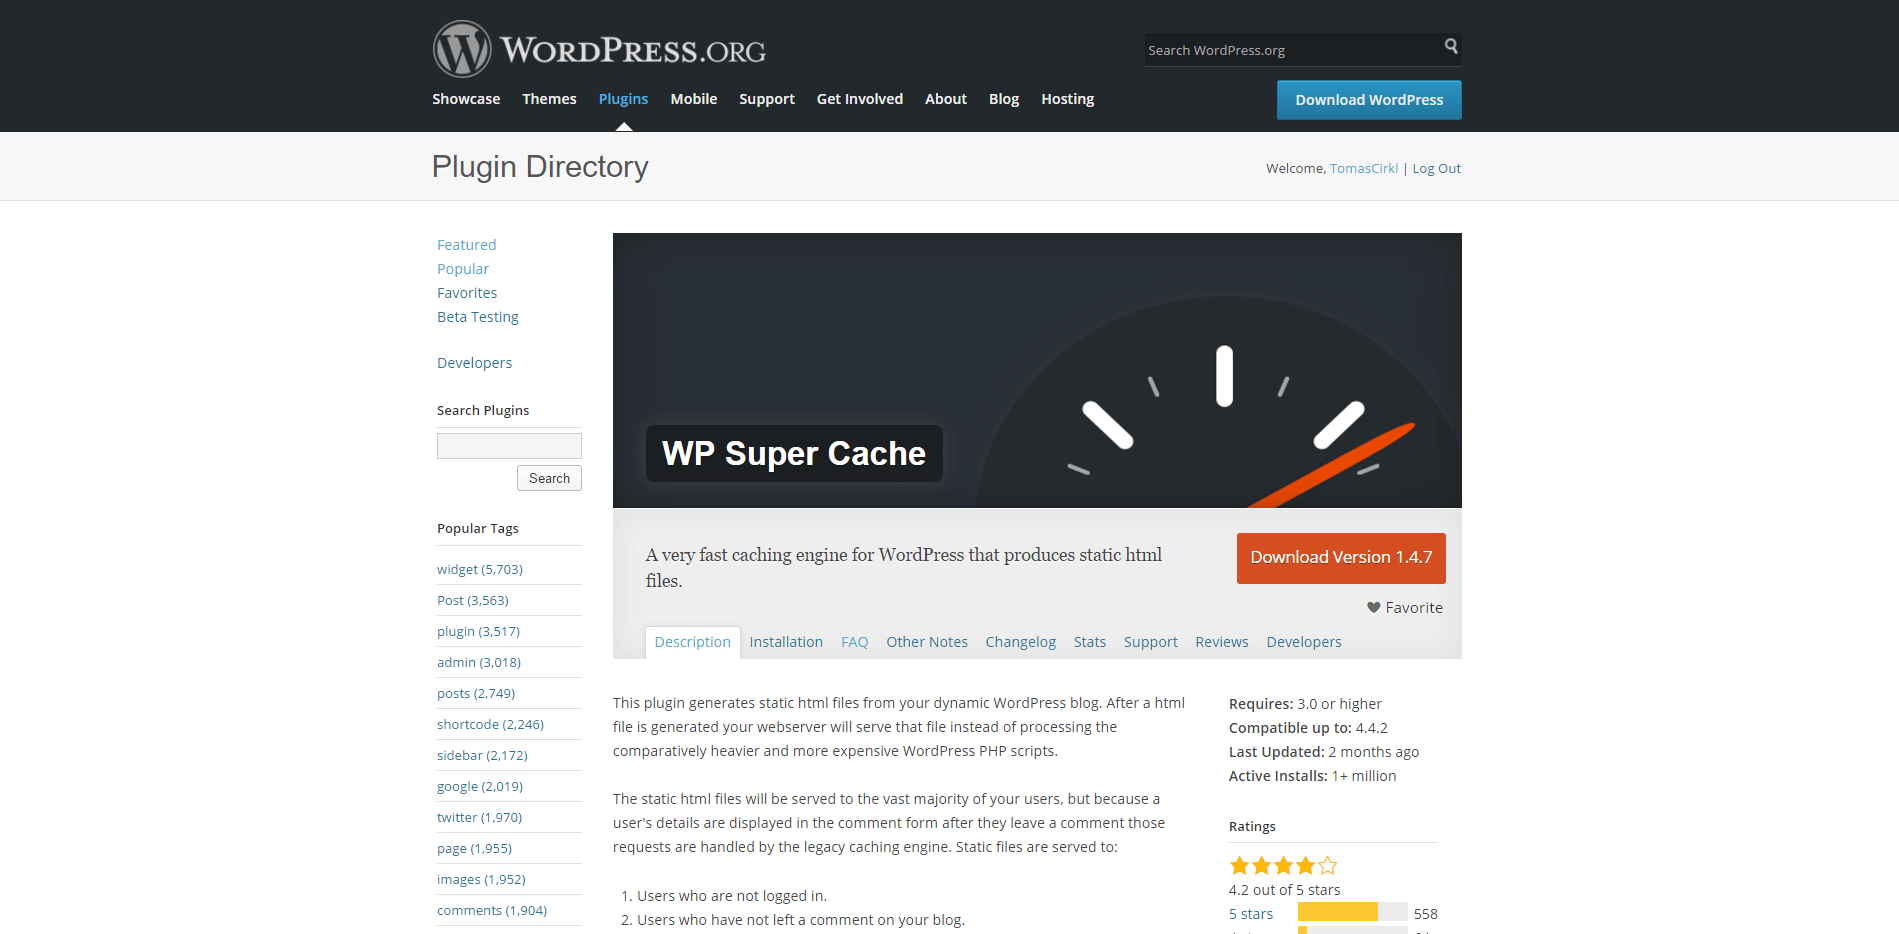Switch to the Stats tab
The height and width of the screenshot is (934, 1899).
pos(1090,642)
